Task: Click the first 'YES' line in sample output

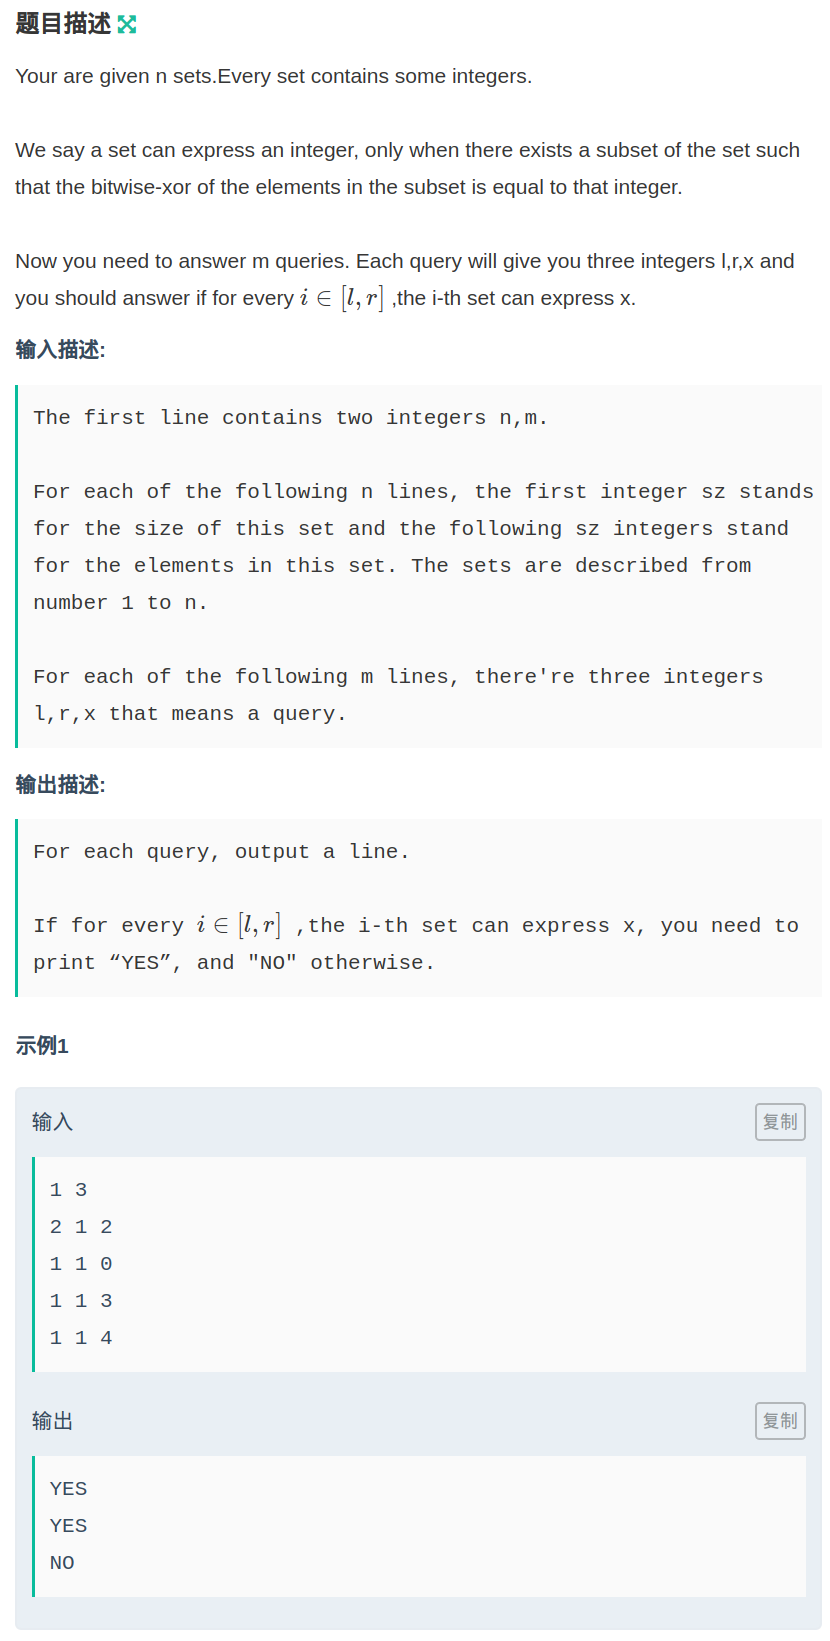Action: coord(68,1489)
